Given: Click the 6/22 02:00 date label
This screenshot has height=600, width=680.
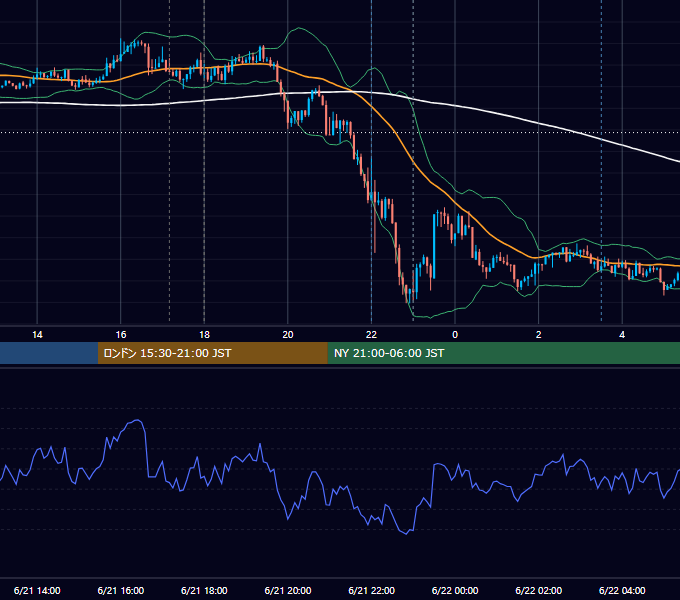Looking at the screenshot, I should 539,590.
